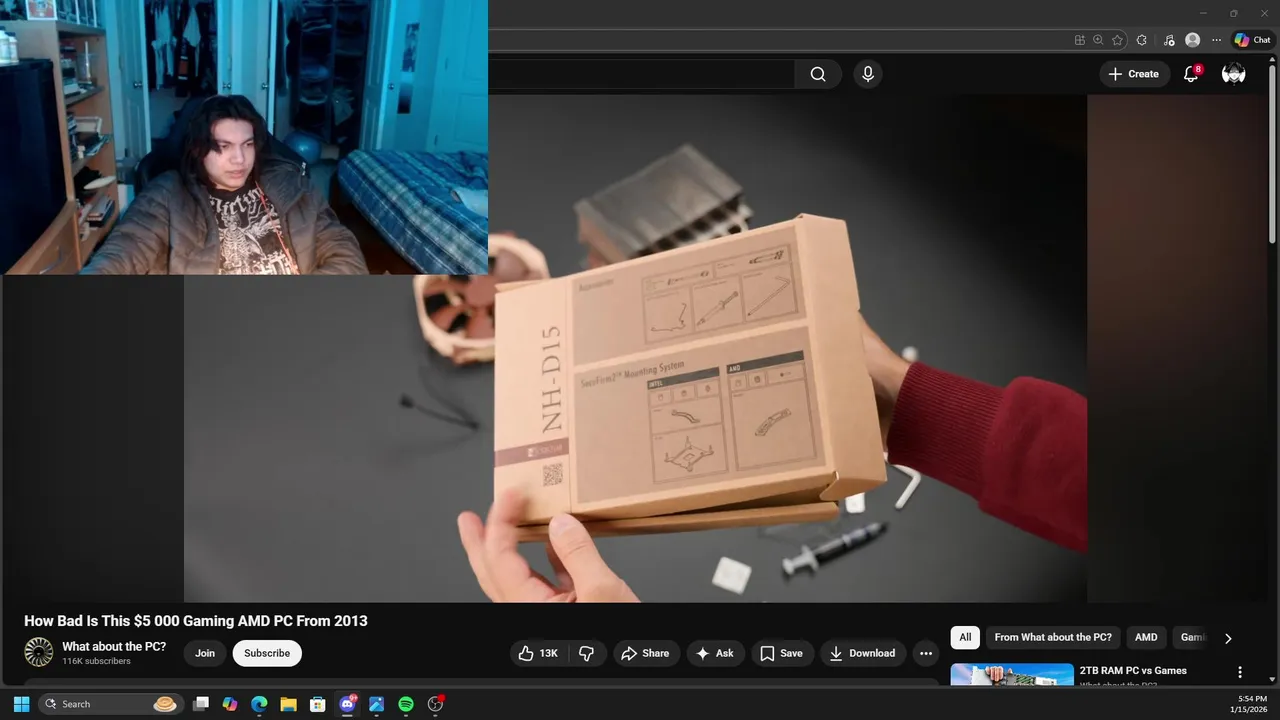
Task: Open the Windows Start menu
Action: pos(21,704)
